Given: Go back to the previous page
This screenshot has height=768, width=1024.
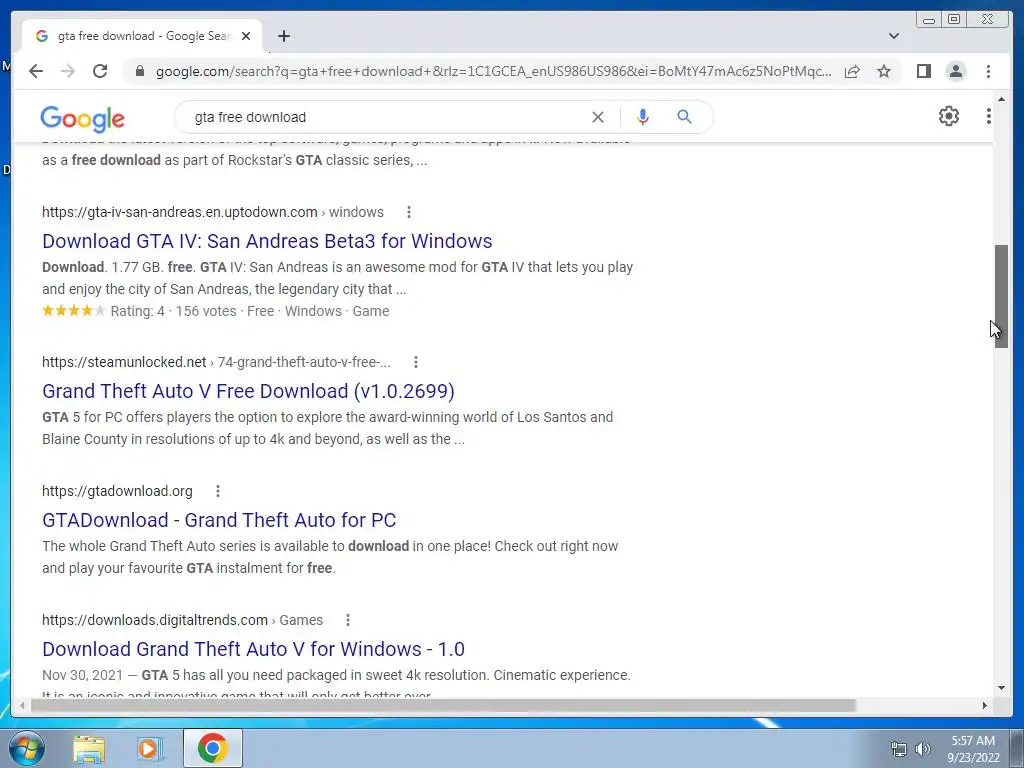Looking at the screenshot, I should [36, 71].
